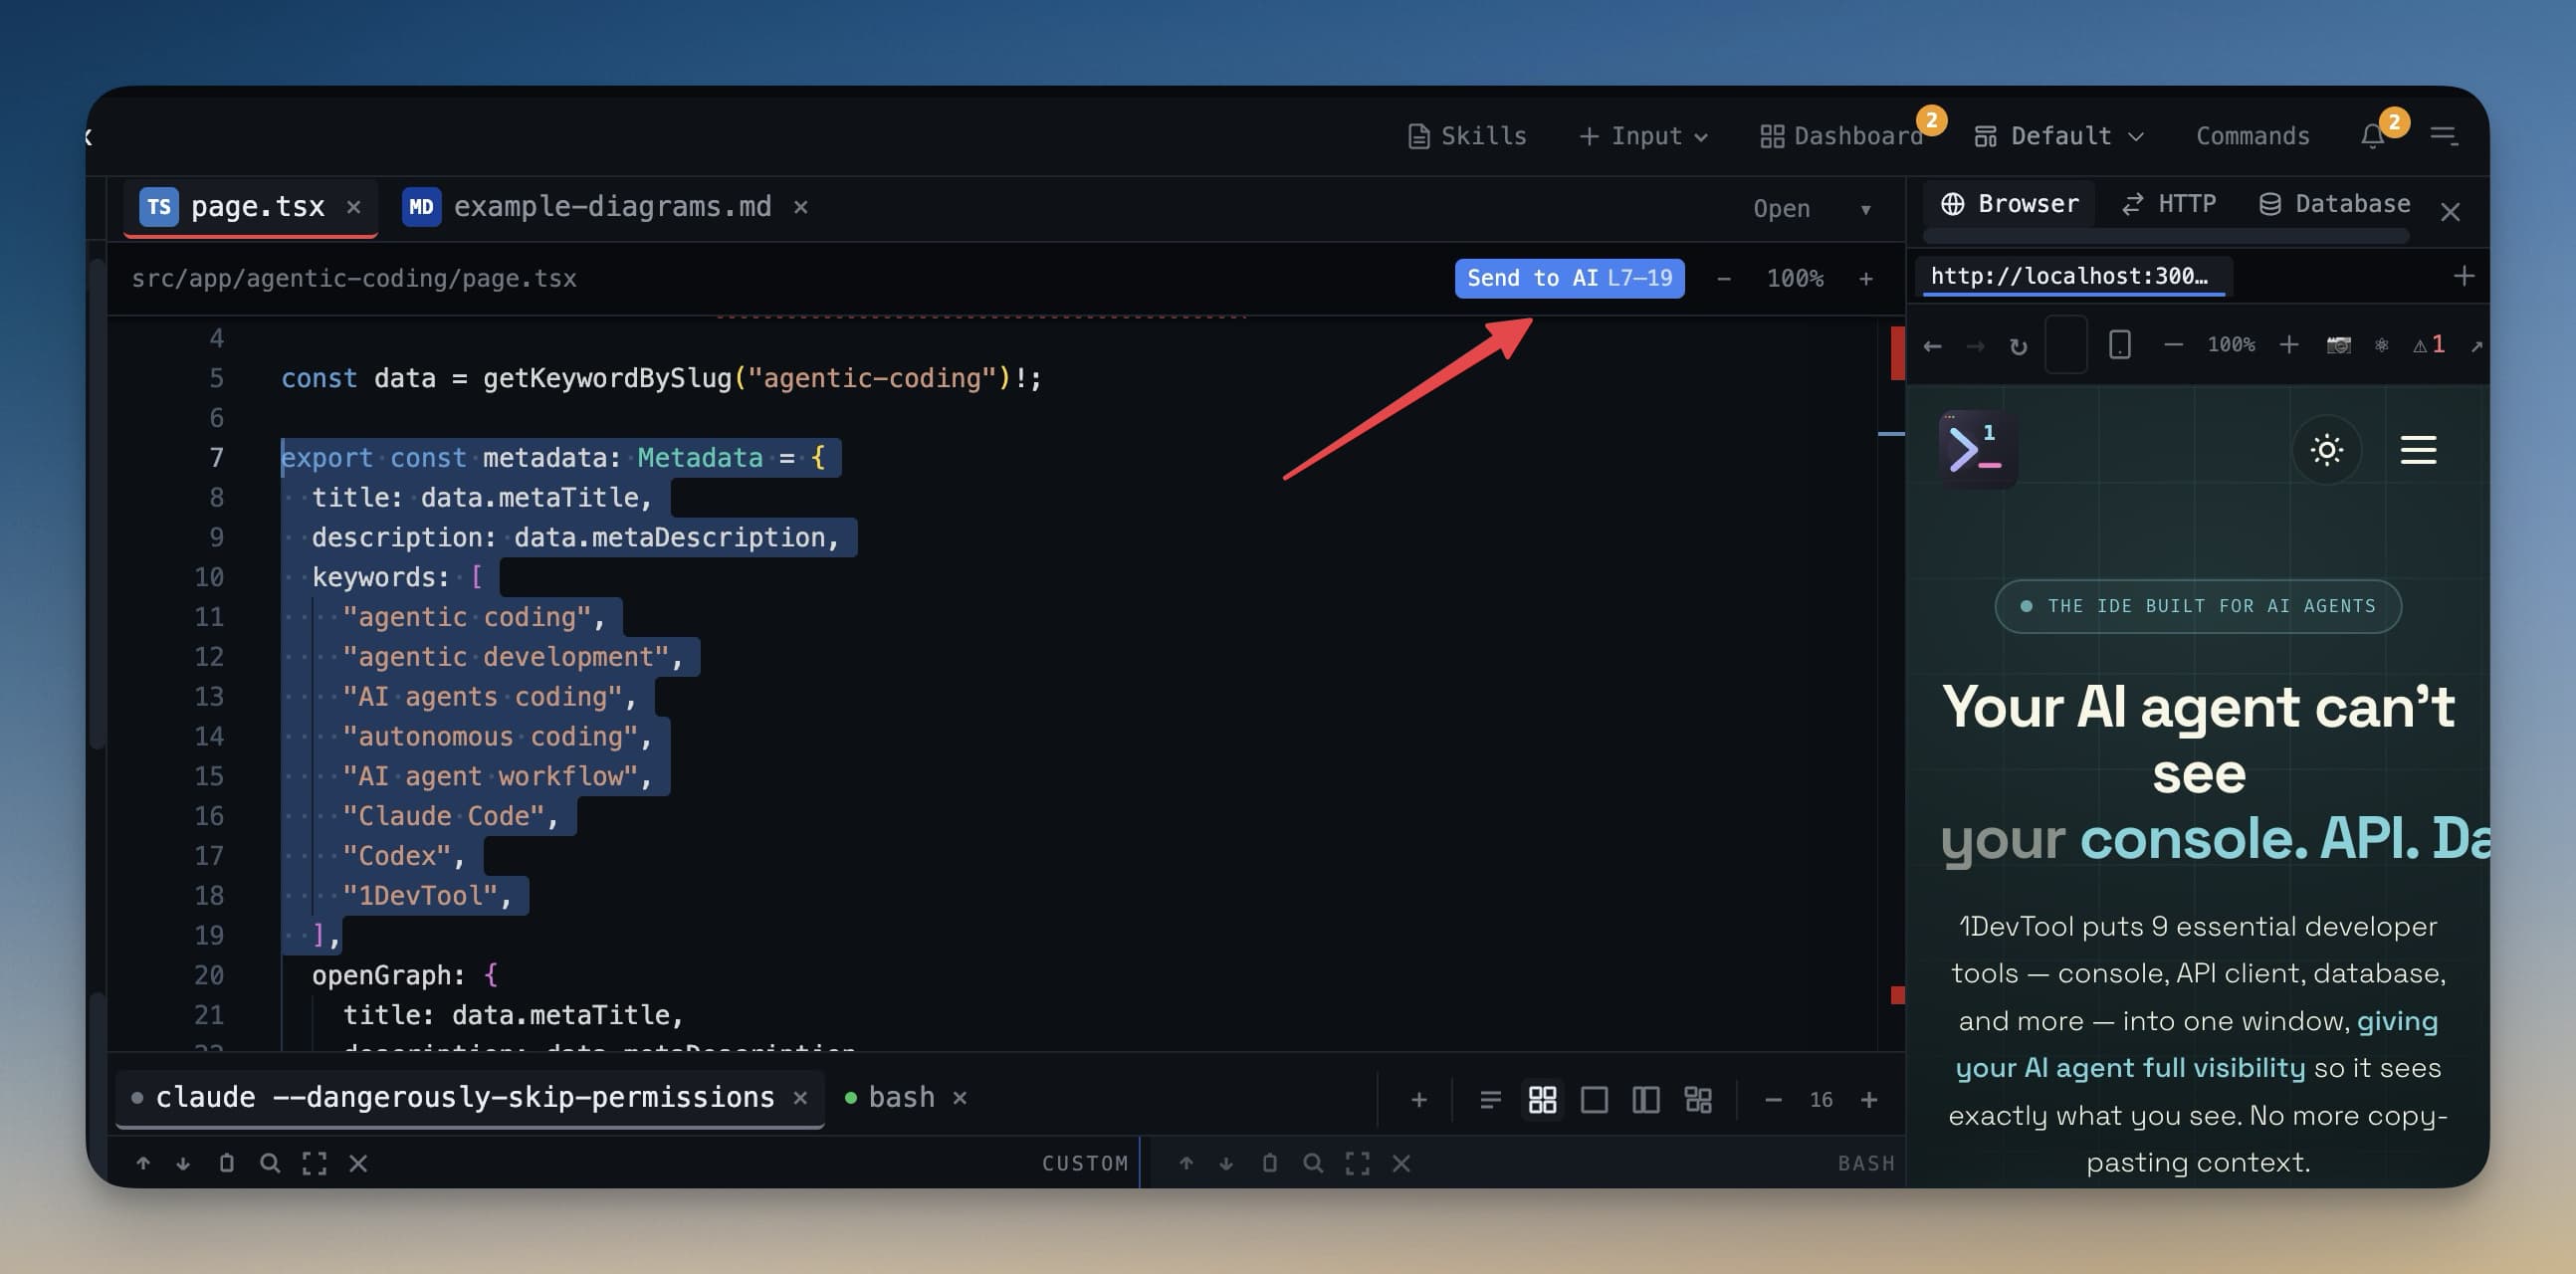Click the localhost:3000 address bar
Image resolution: width=2576 pixels, height=1274 pixels.
pyautogui.click(x=2076, y=276)
